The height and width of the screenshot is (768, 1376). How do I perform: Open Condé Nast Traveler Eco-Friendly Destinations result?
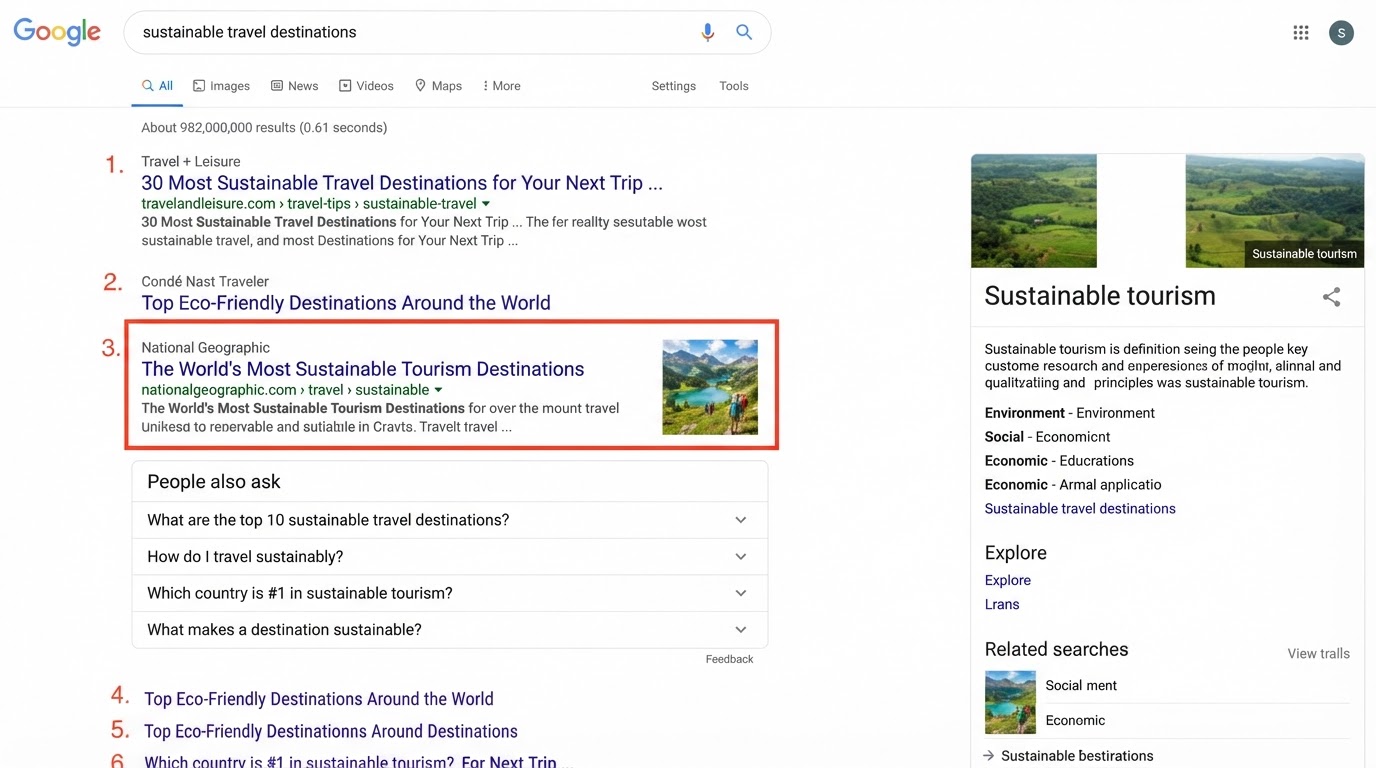346,303
